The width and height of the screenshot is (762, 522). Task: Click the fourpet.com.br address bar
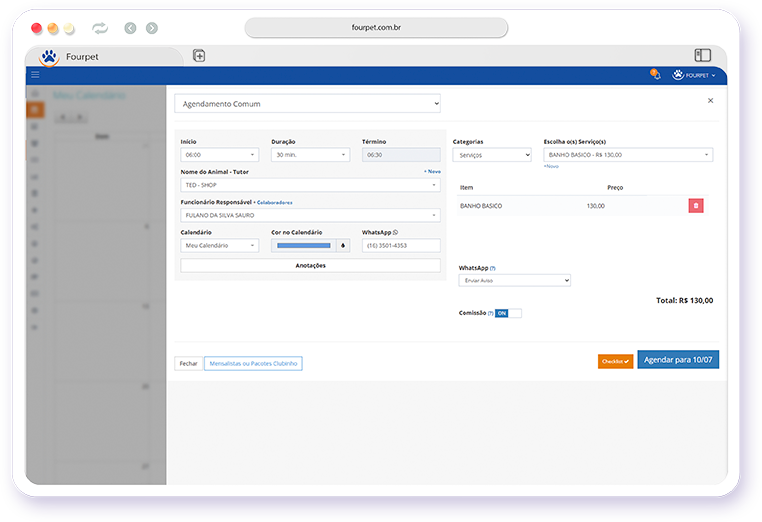pos(376,28)
